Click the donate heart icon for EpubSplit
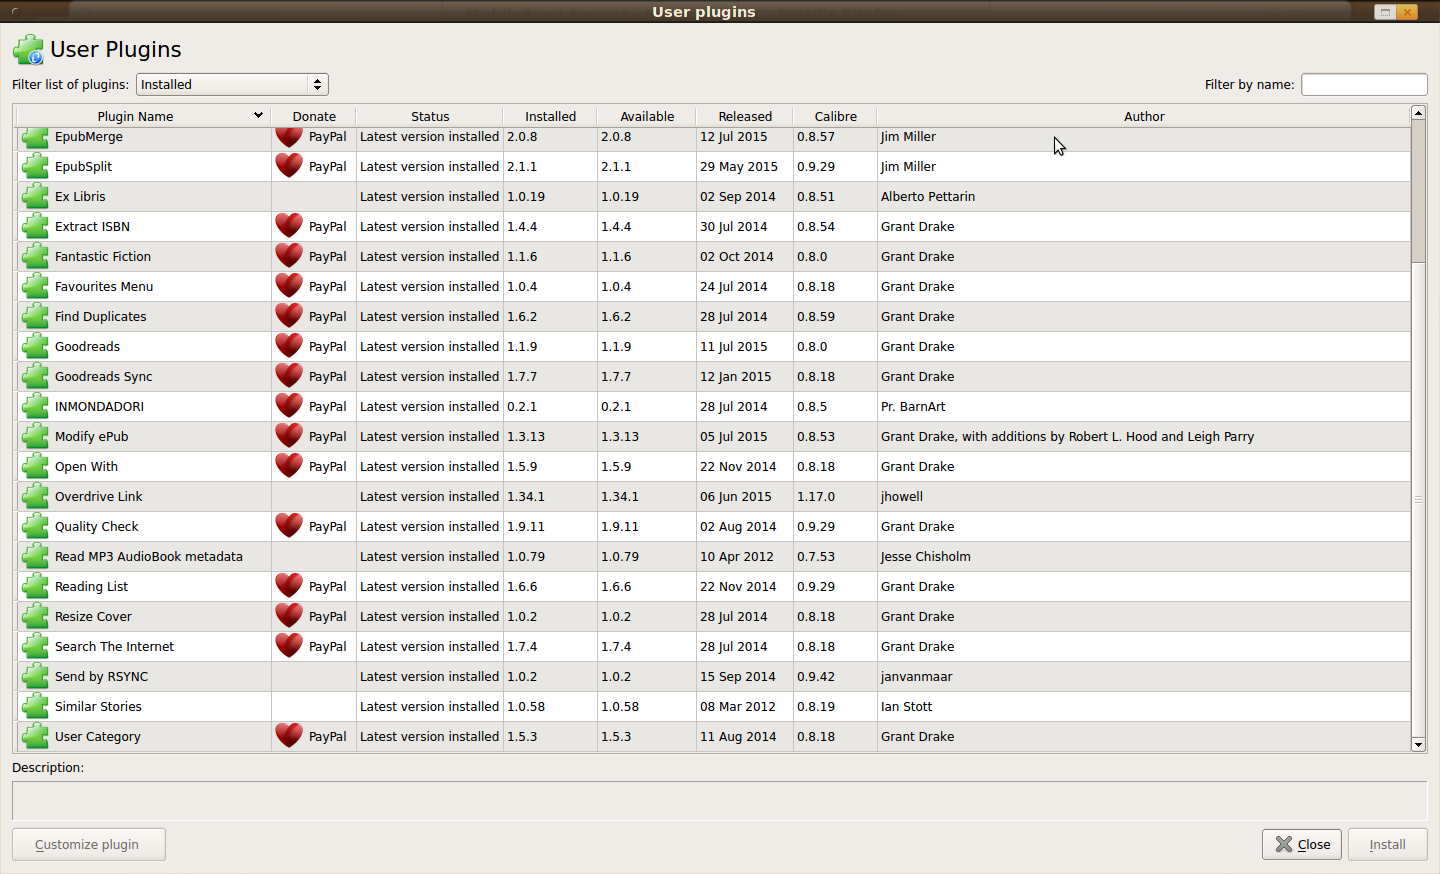Screen dimensions: 1440x874 (x=289, y=166)
